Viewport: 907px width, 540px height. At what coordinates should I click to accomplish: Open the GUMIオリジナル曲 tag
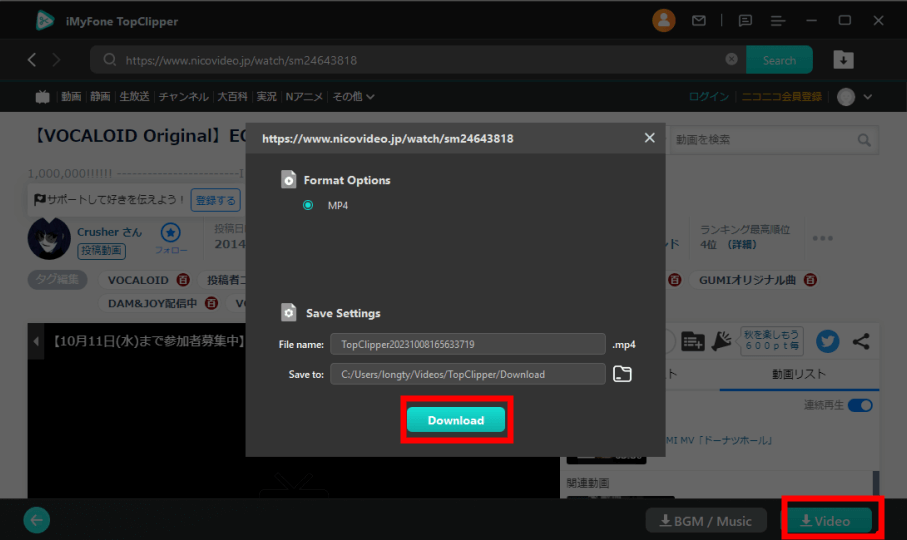coord(747,280)
